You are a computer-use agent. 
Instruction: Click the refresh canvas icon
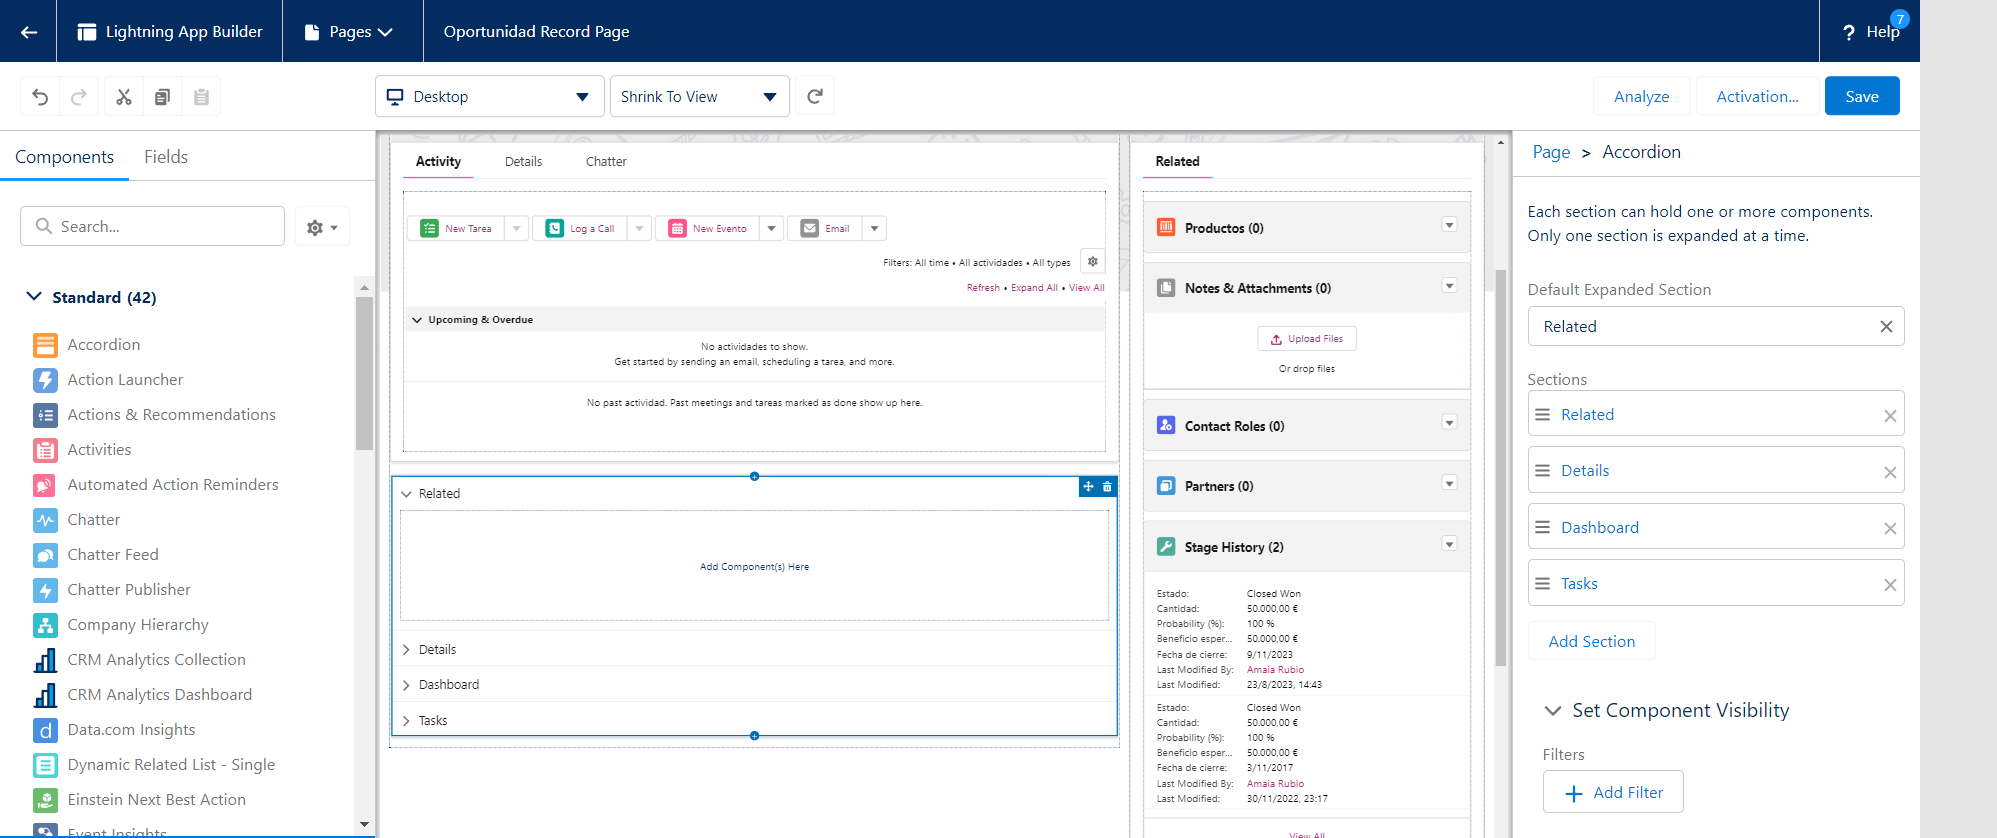(815, 96)
